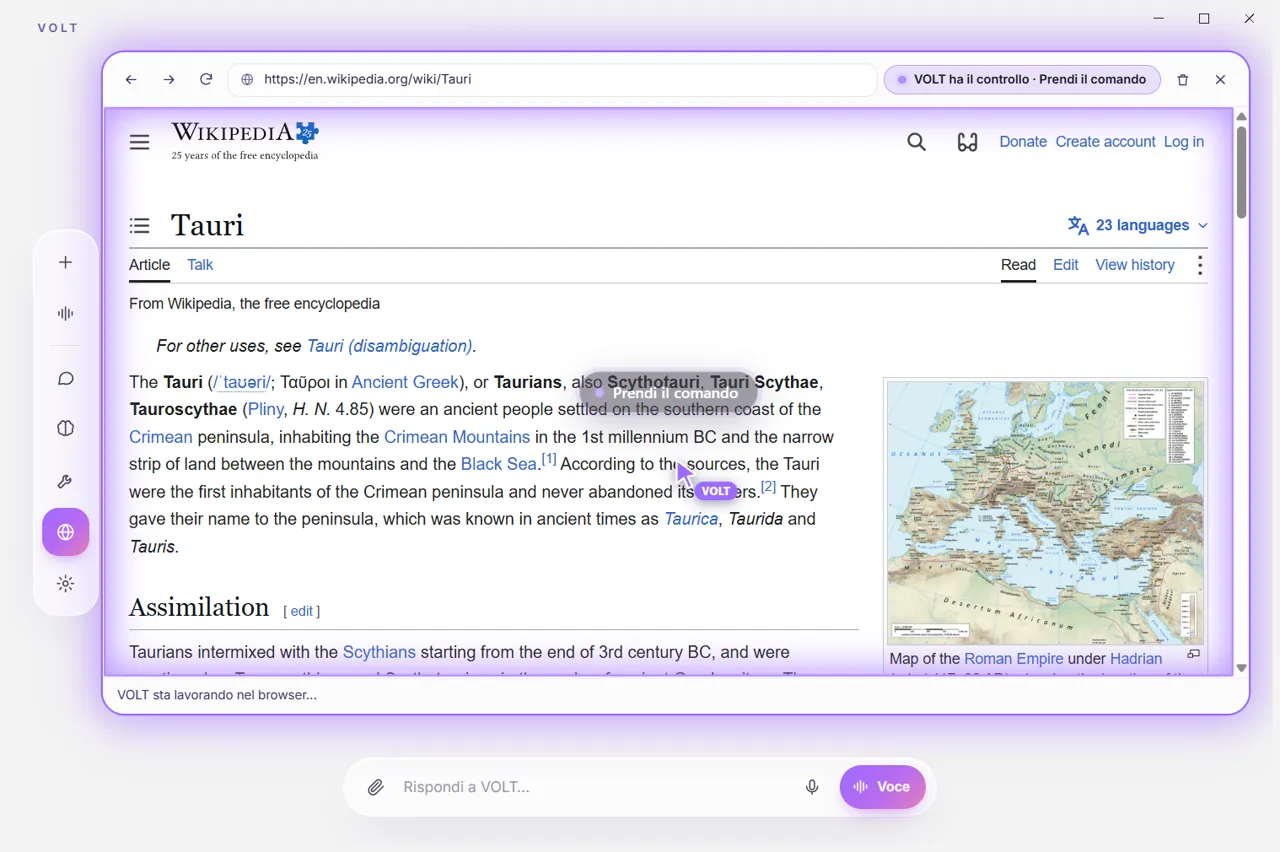Click the VOLT ha il controllo button
The height and width of the screenshot is (852, 1280).
[x=1022, y=80]
